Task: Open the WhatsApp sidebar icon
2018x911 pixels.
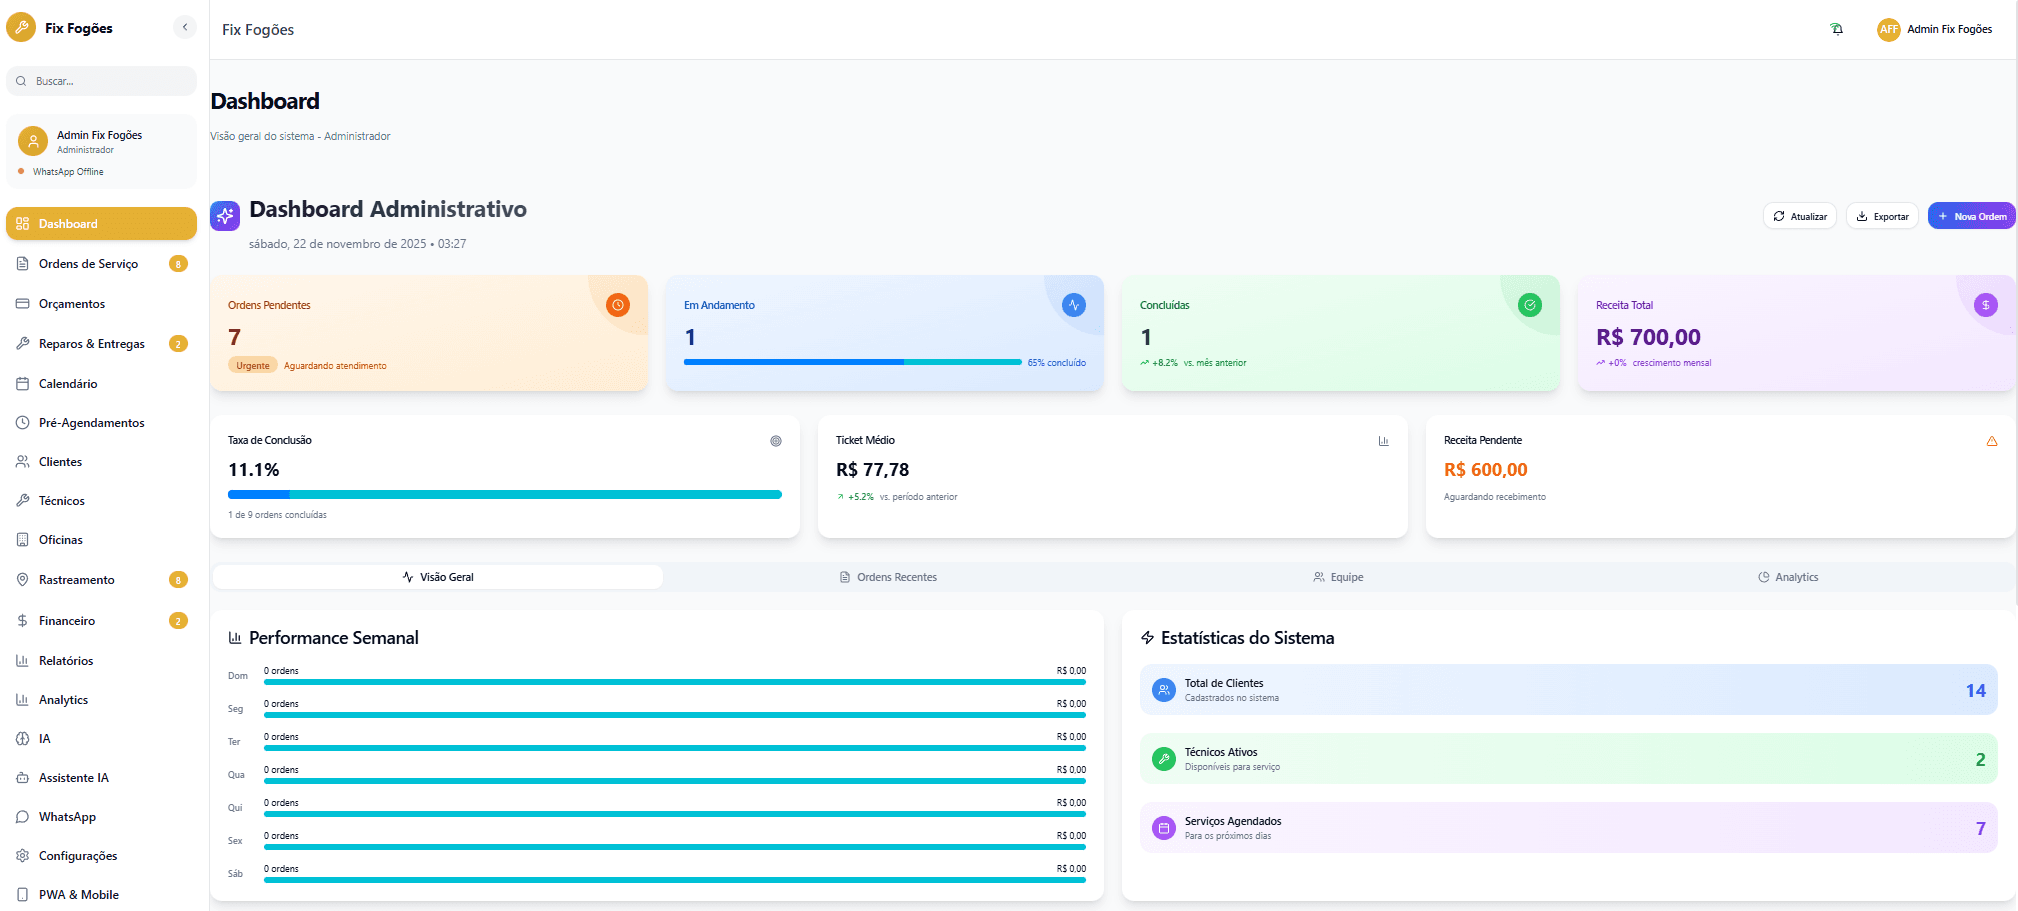Action: tap(22, 816)
